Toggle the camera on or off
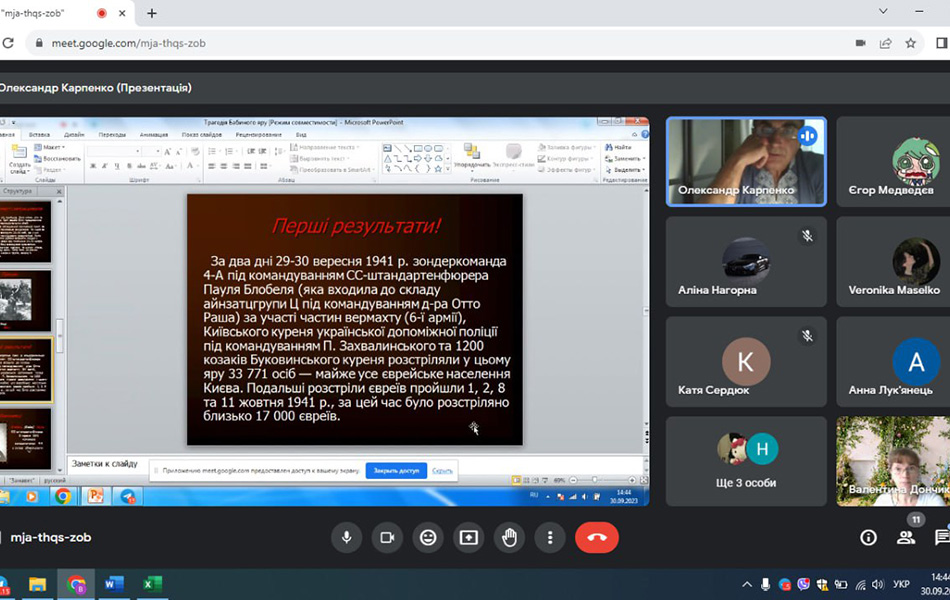Image resolution: width=950 pixels, height=600 pixels. pos(387,537)
